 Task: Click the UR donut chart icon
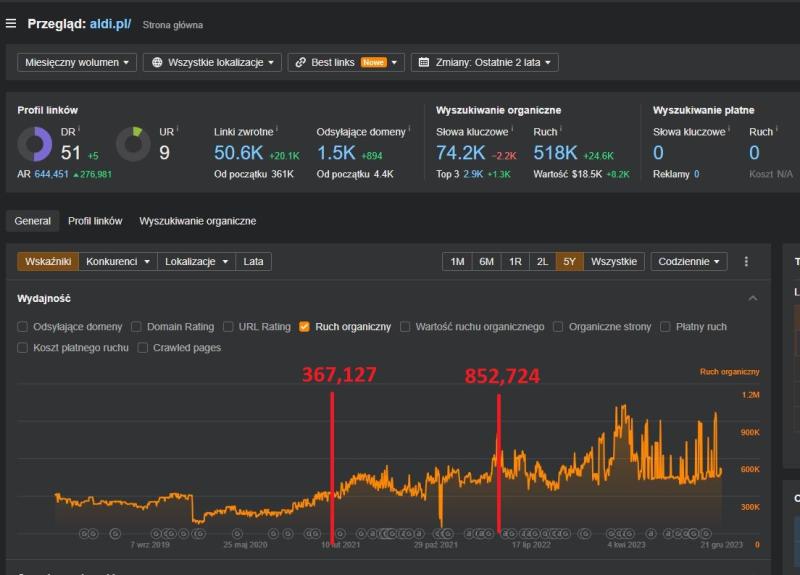133,145
